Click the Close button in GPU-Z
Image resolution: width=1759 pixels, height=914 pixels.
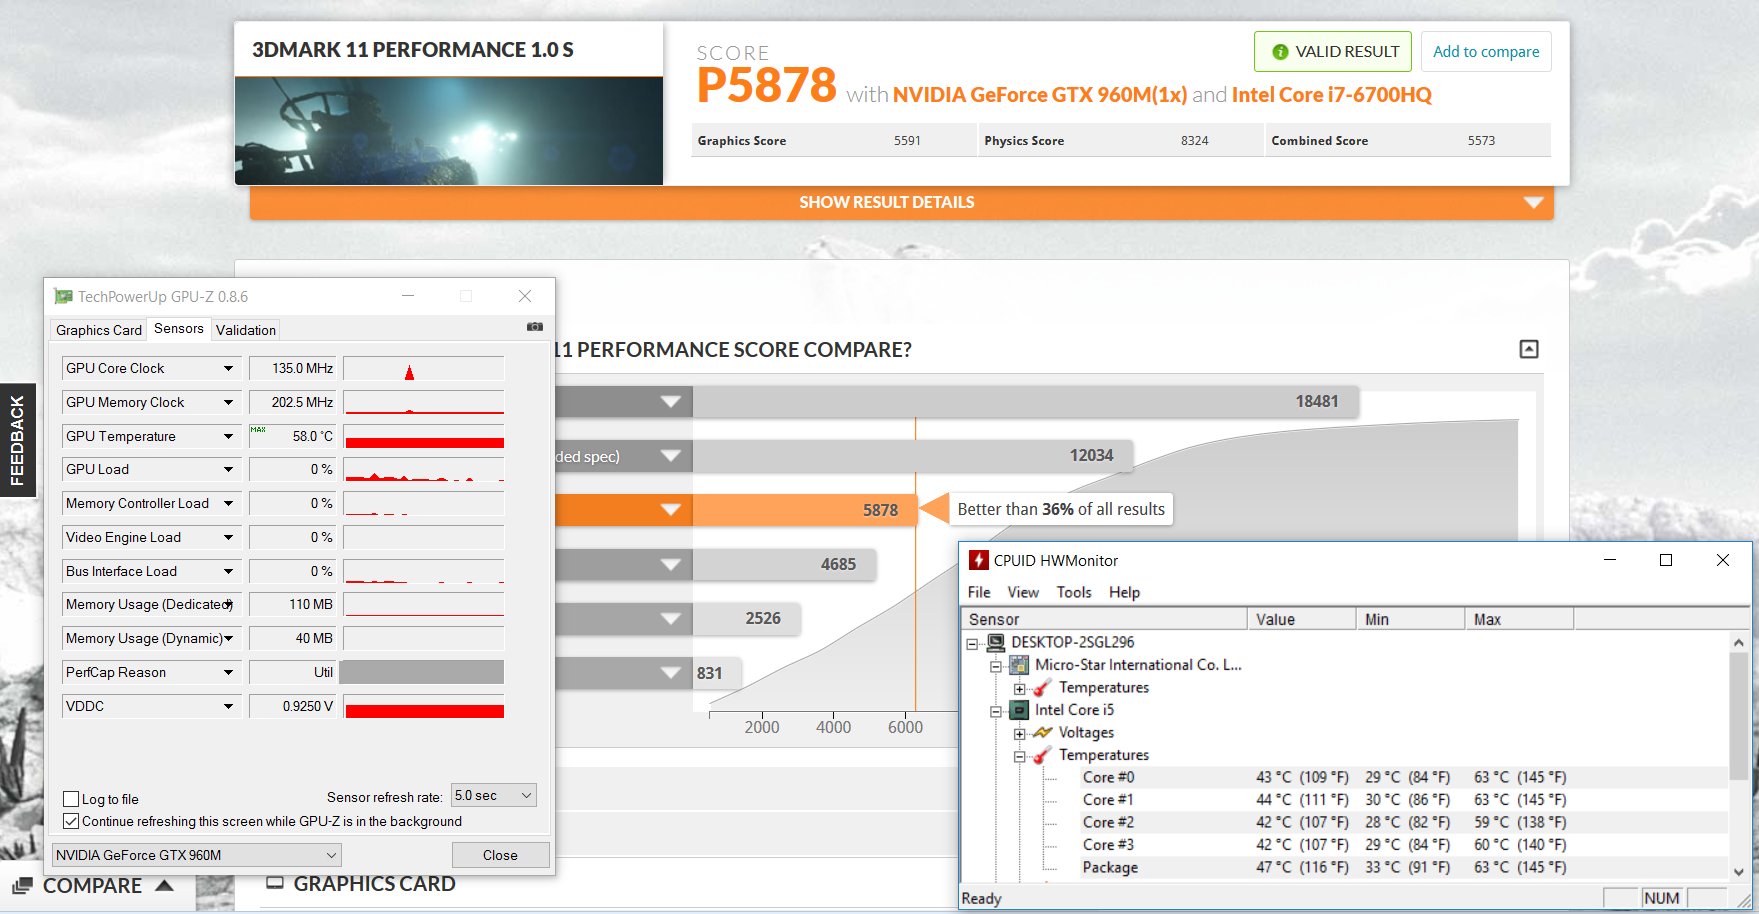tap(500, 855)
